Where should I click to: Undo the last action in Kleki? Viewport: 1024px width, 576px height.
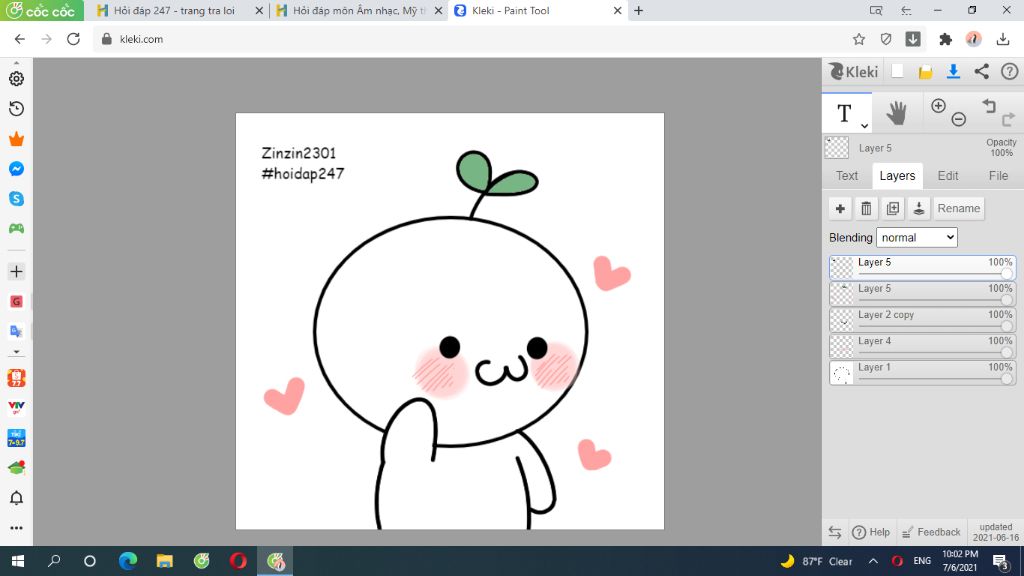pyautogui.click(x=989, y=106)
